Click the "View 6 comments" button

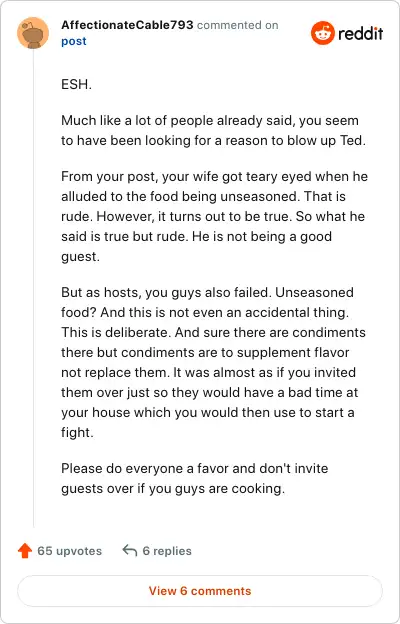pyautogui.click(x=200, y=591)
